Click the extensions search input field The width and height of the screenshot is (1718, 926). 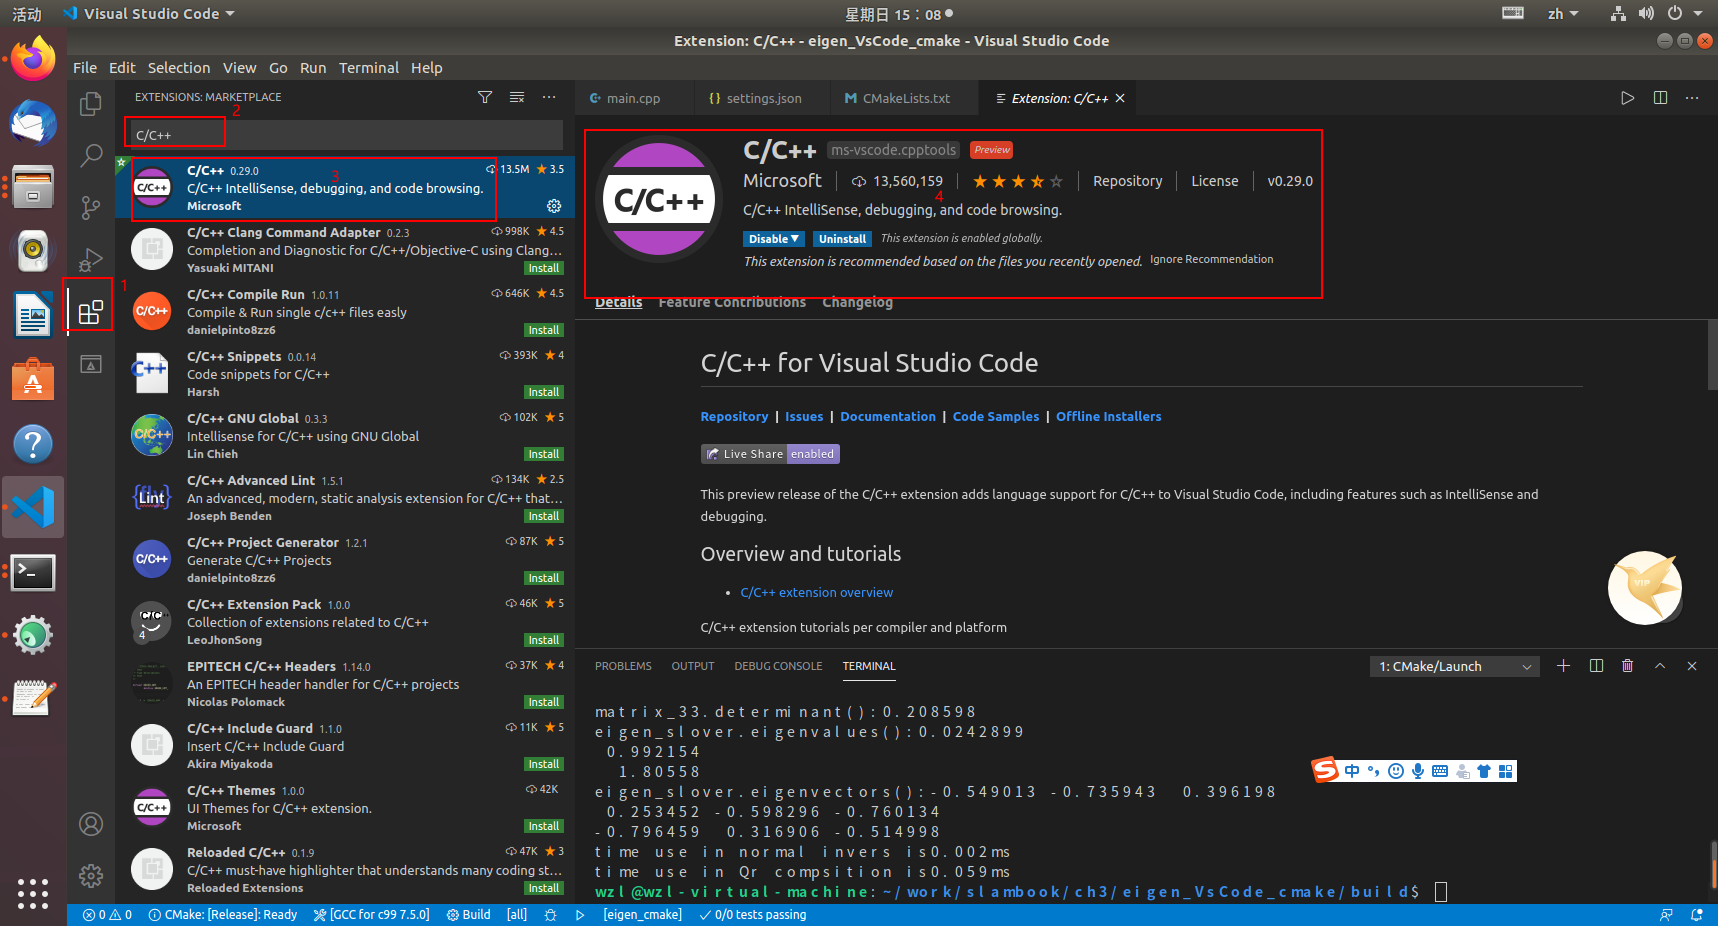point(345,135)
